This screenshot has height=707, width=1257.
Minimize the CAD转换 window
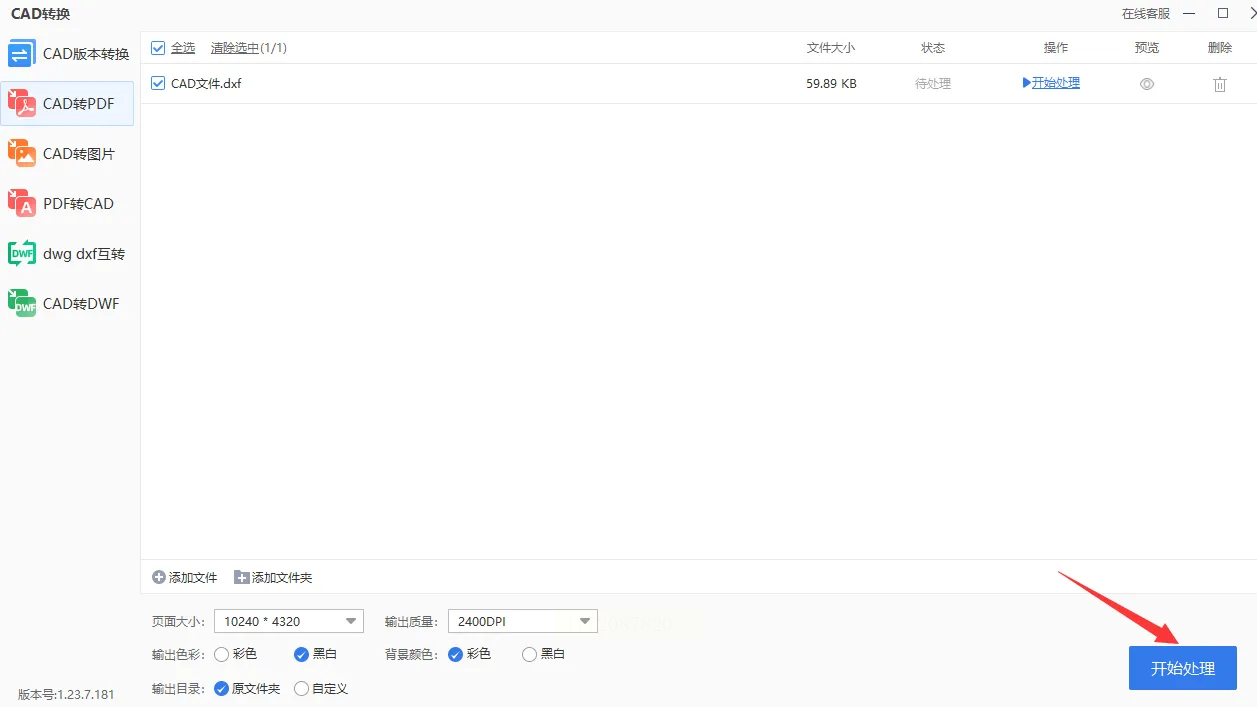tap(1189, 14)
